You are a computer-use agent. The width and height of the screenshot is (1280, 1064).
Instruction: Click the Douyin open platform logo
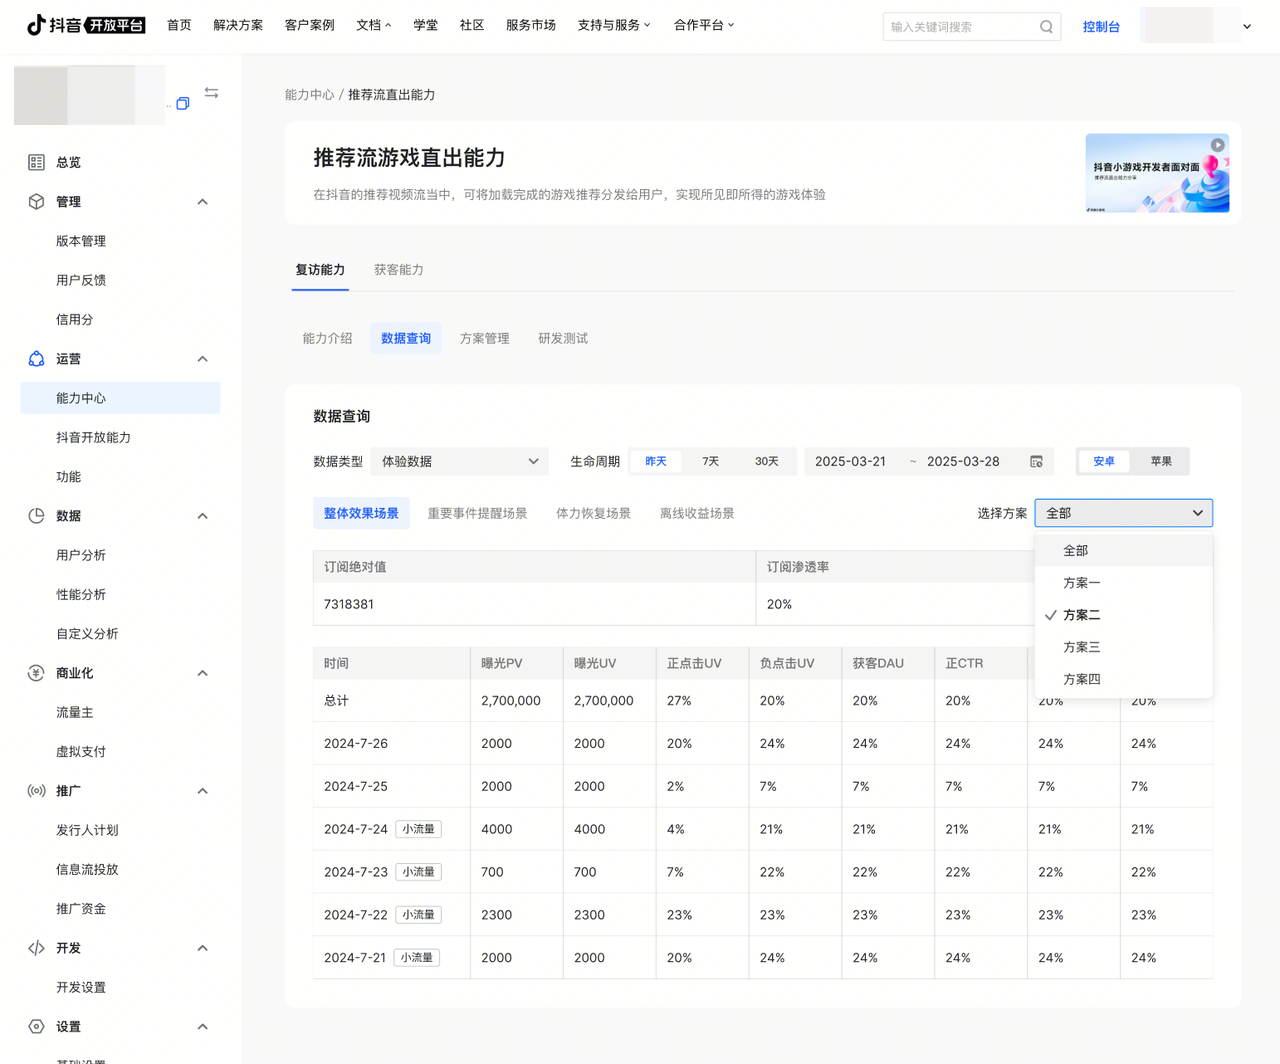coord(86,25)
